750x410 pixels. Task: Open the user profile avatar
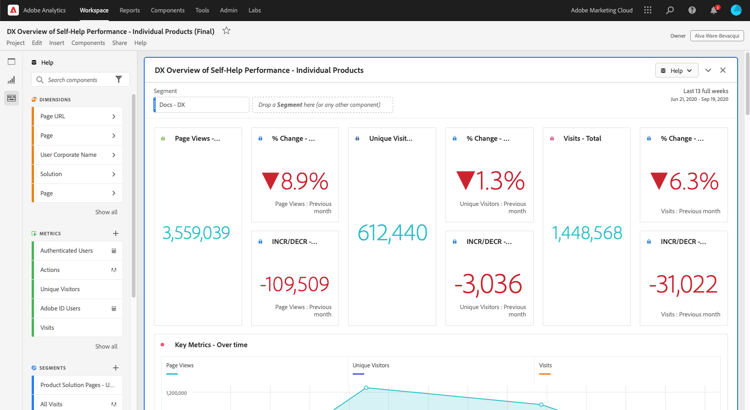pyautogui.click(x=736, y=10)
